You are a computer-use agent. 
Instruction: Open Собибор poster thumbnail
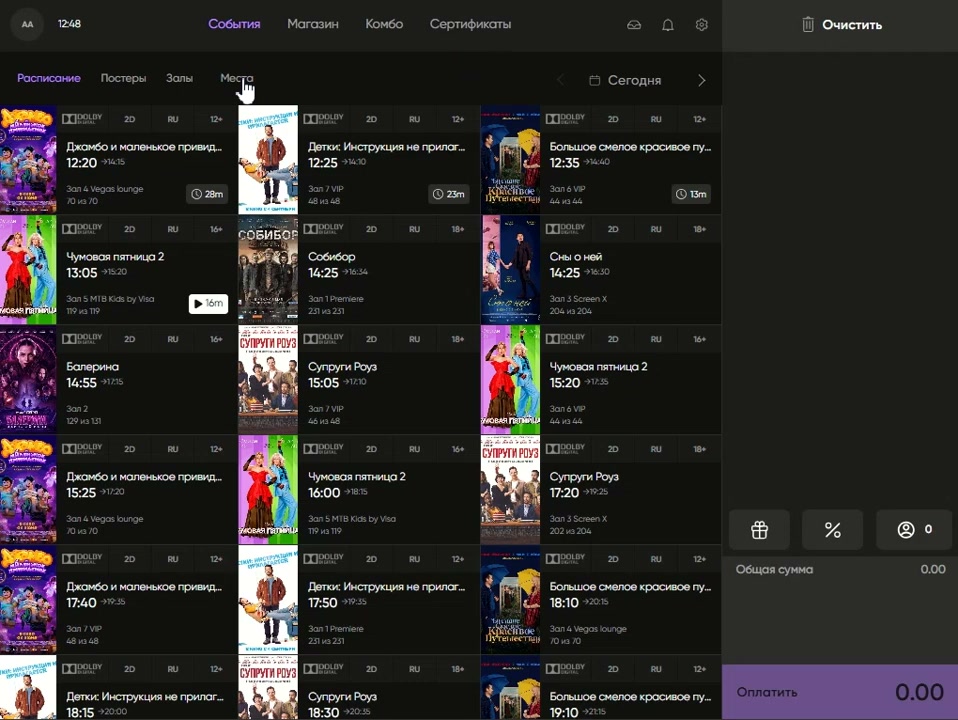268,270
